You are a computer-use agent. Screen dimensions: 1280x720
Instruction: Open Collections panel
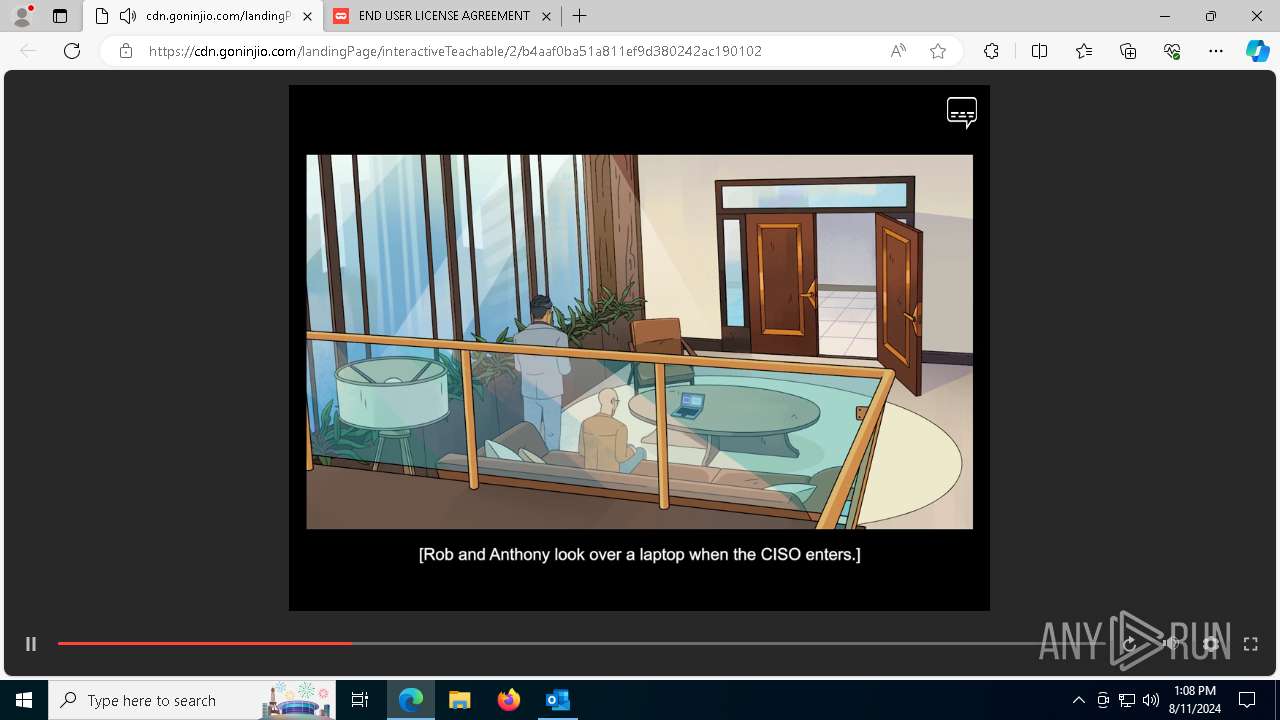pyautogui.click(x=1128, y=51)
